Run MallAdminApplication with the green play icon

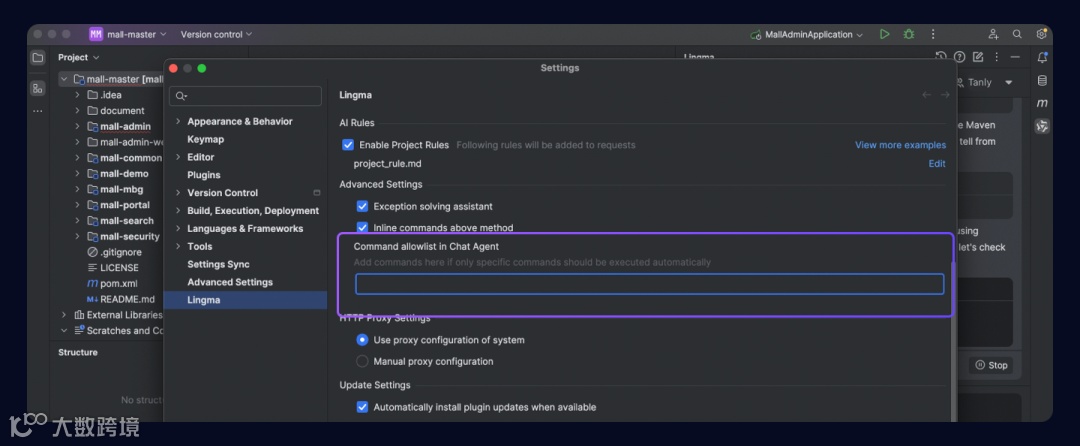[x=884, y=34]
